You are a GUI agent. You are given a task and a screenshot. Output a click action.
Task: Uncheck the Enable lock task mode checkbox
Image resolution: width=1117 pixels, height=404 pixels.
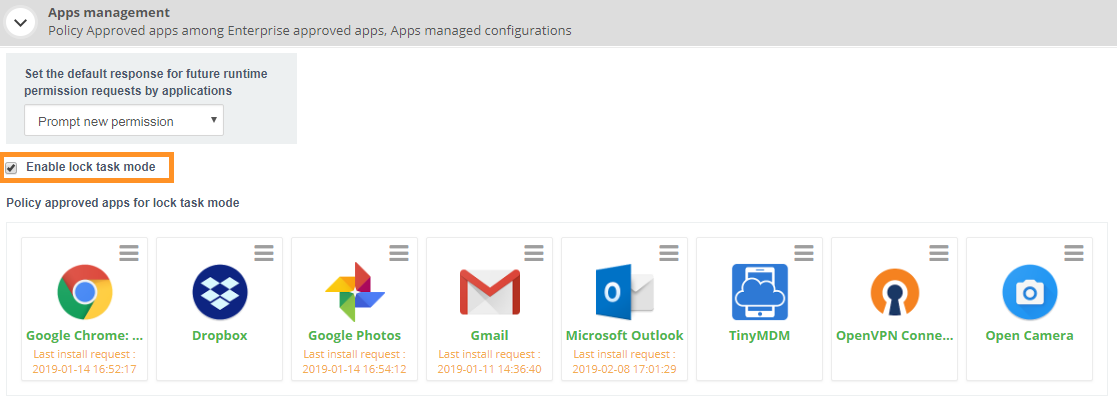coord(11,168)
